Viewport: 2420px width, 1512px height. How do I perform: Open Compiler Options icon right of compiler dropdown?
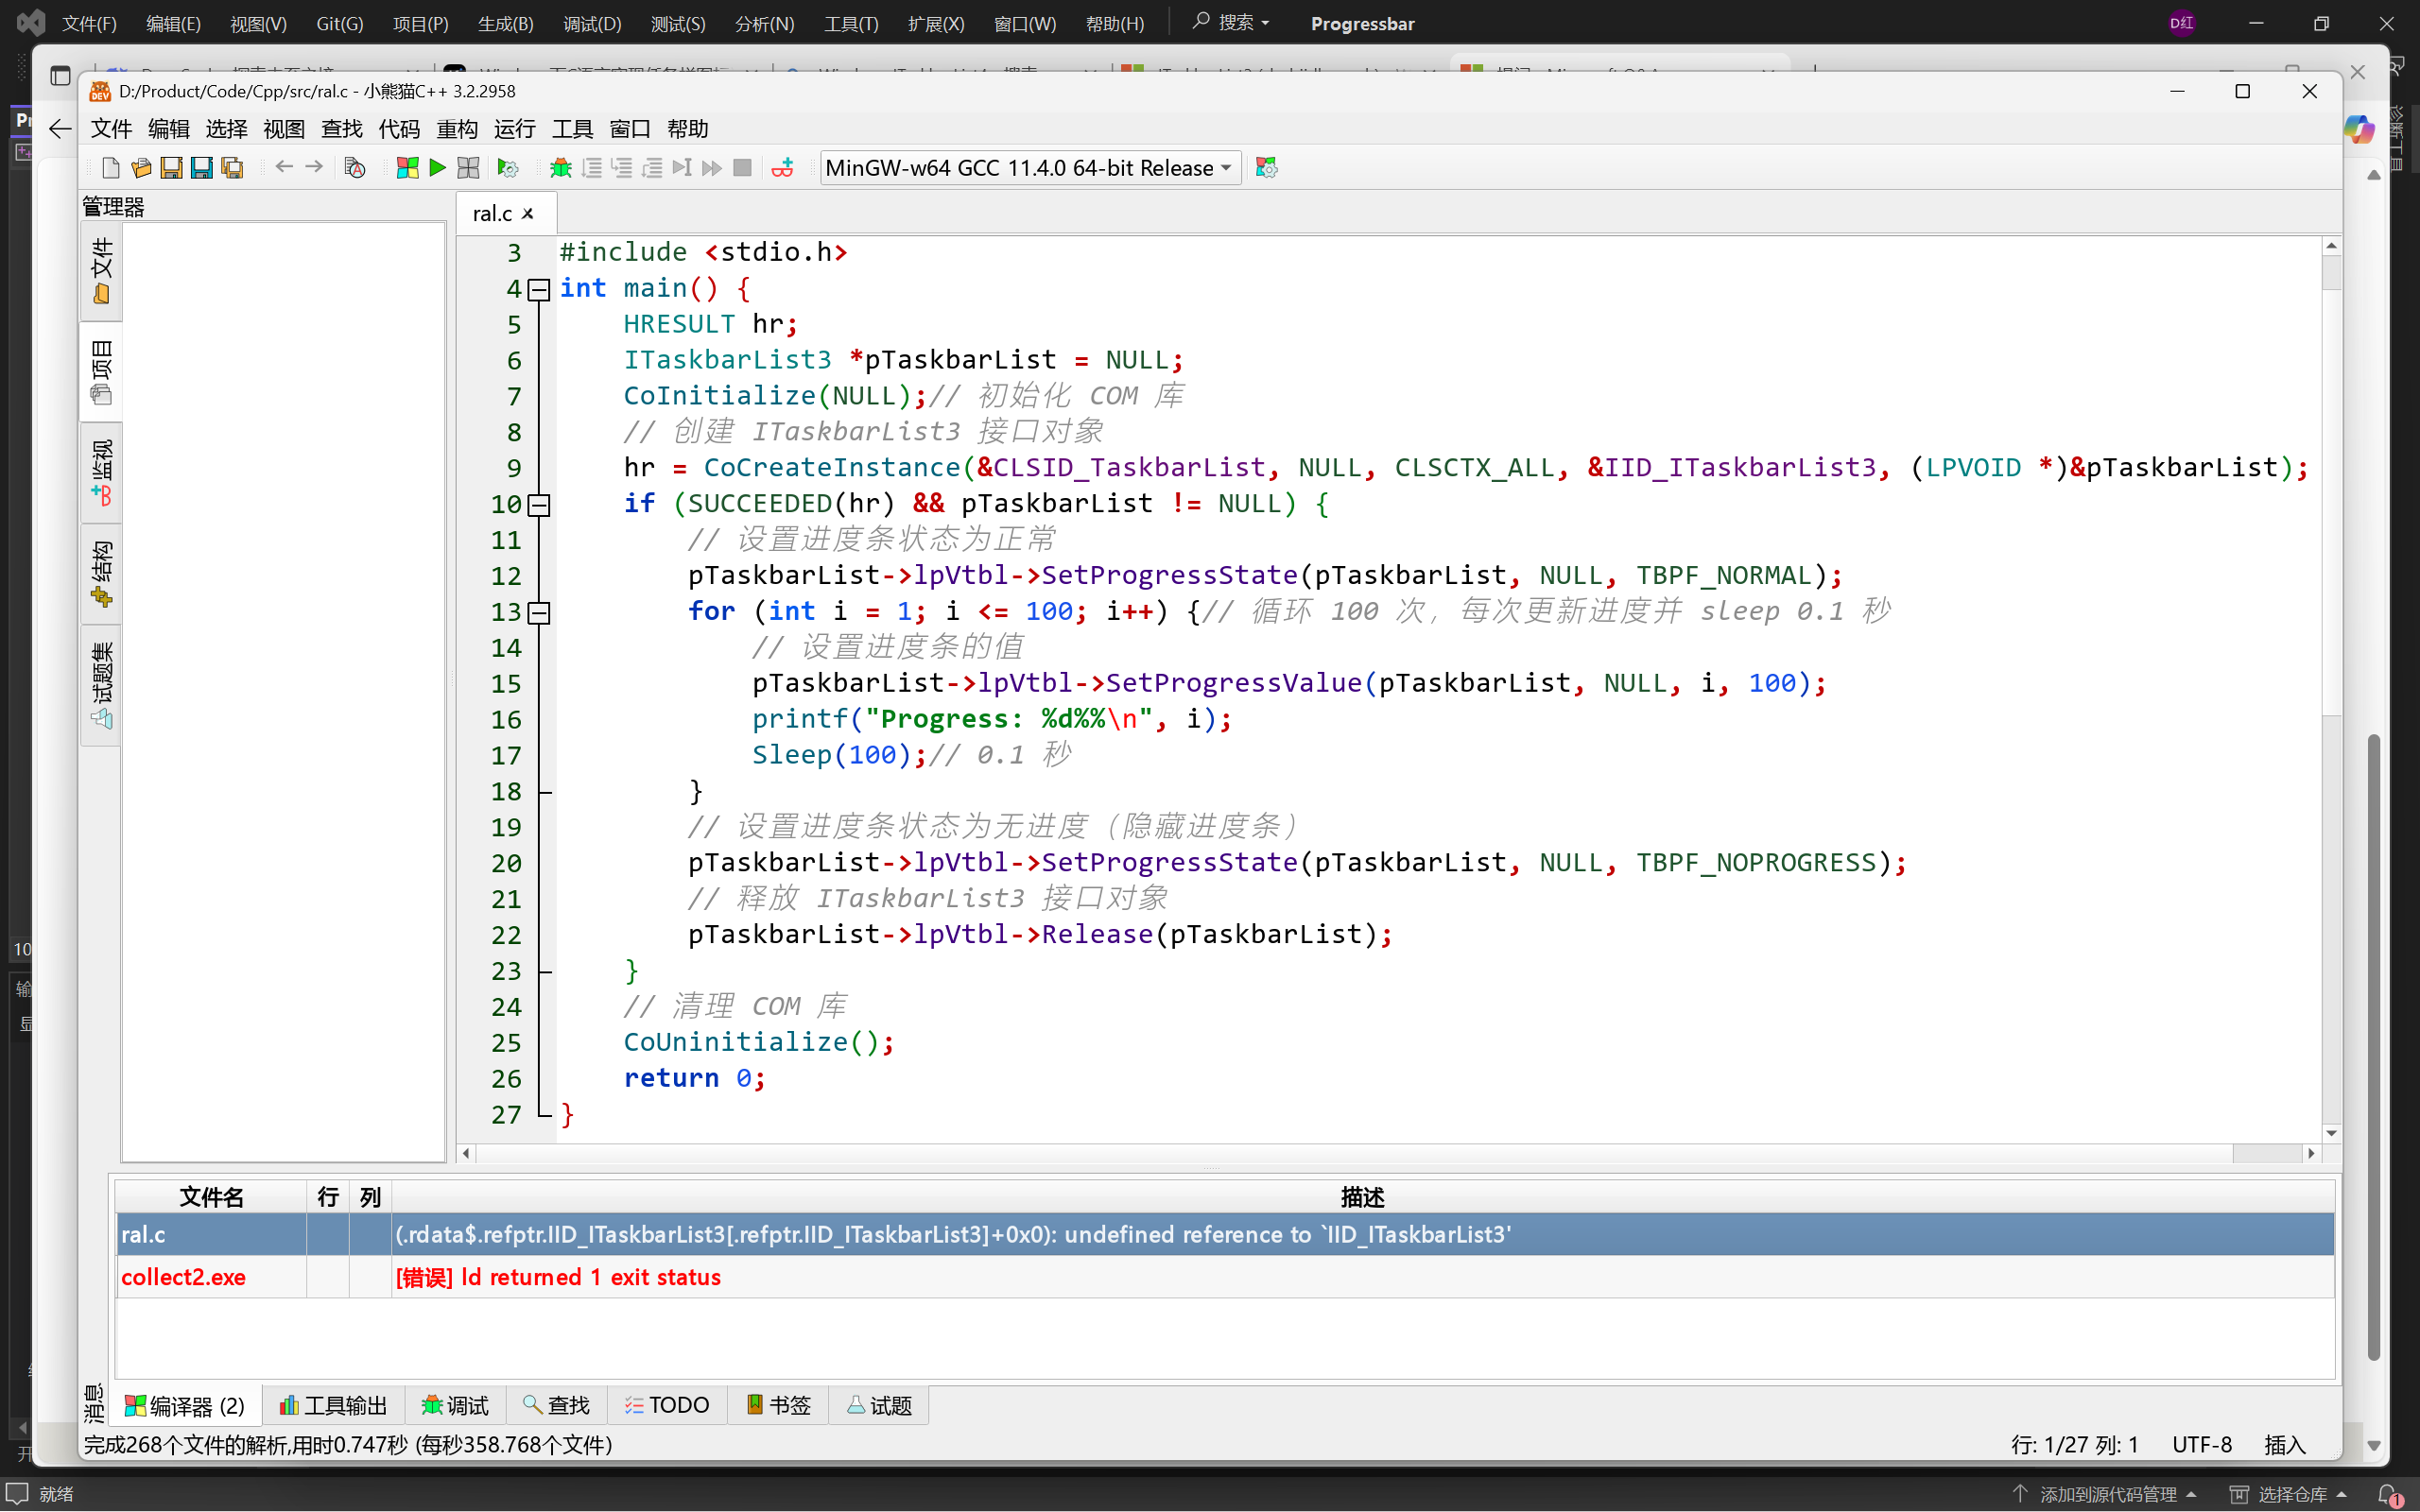click(1267, 168)
